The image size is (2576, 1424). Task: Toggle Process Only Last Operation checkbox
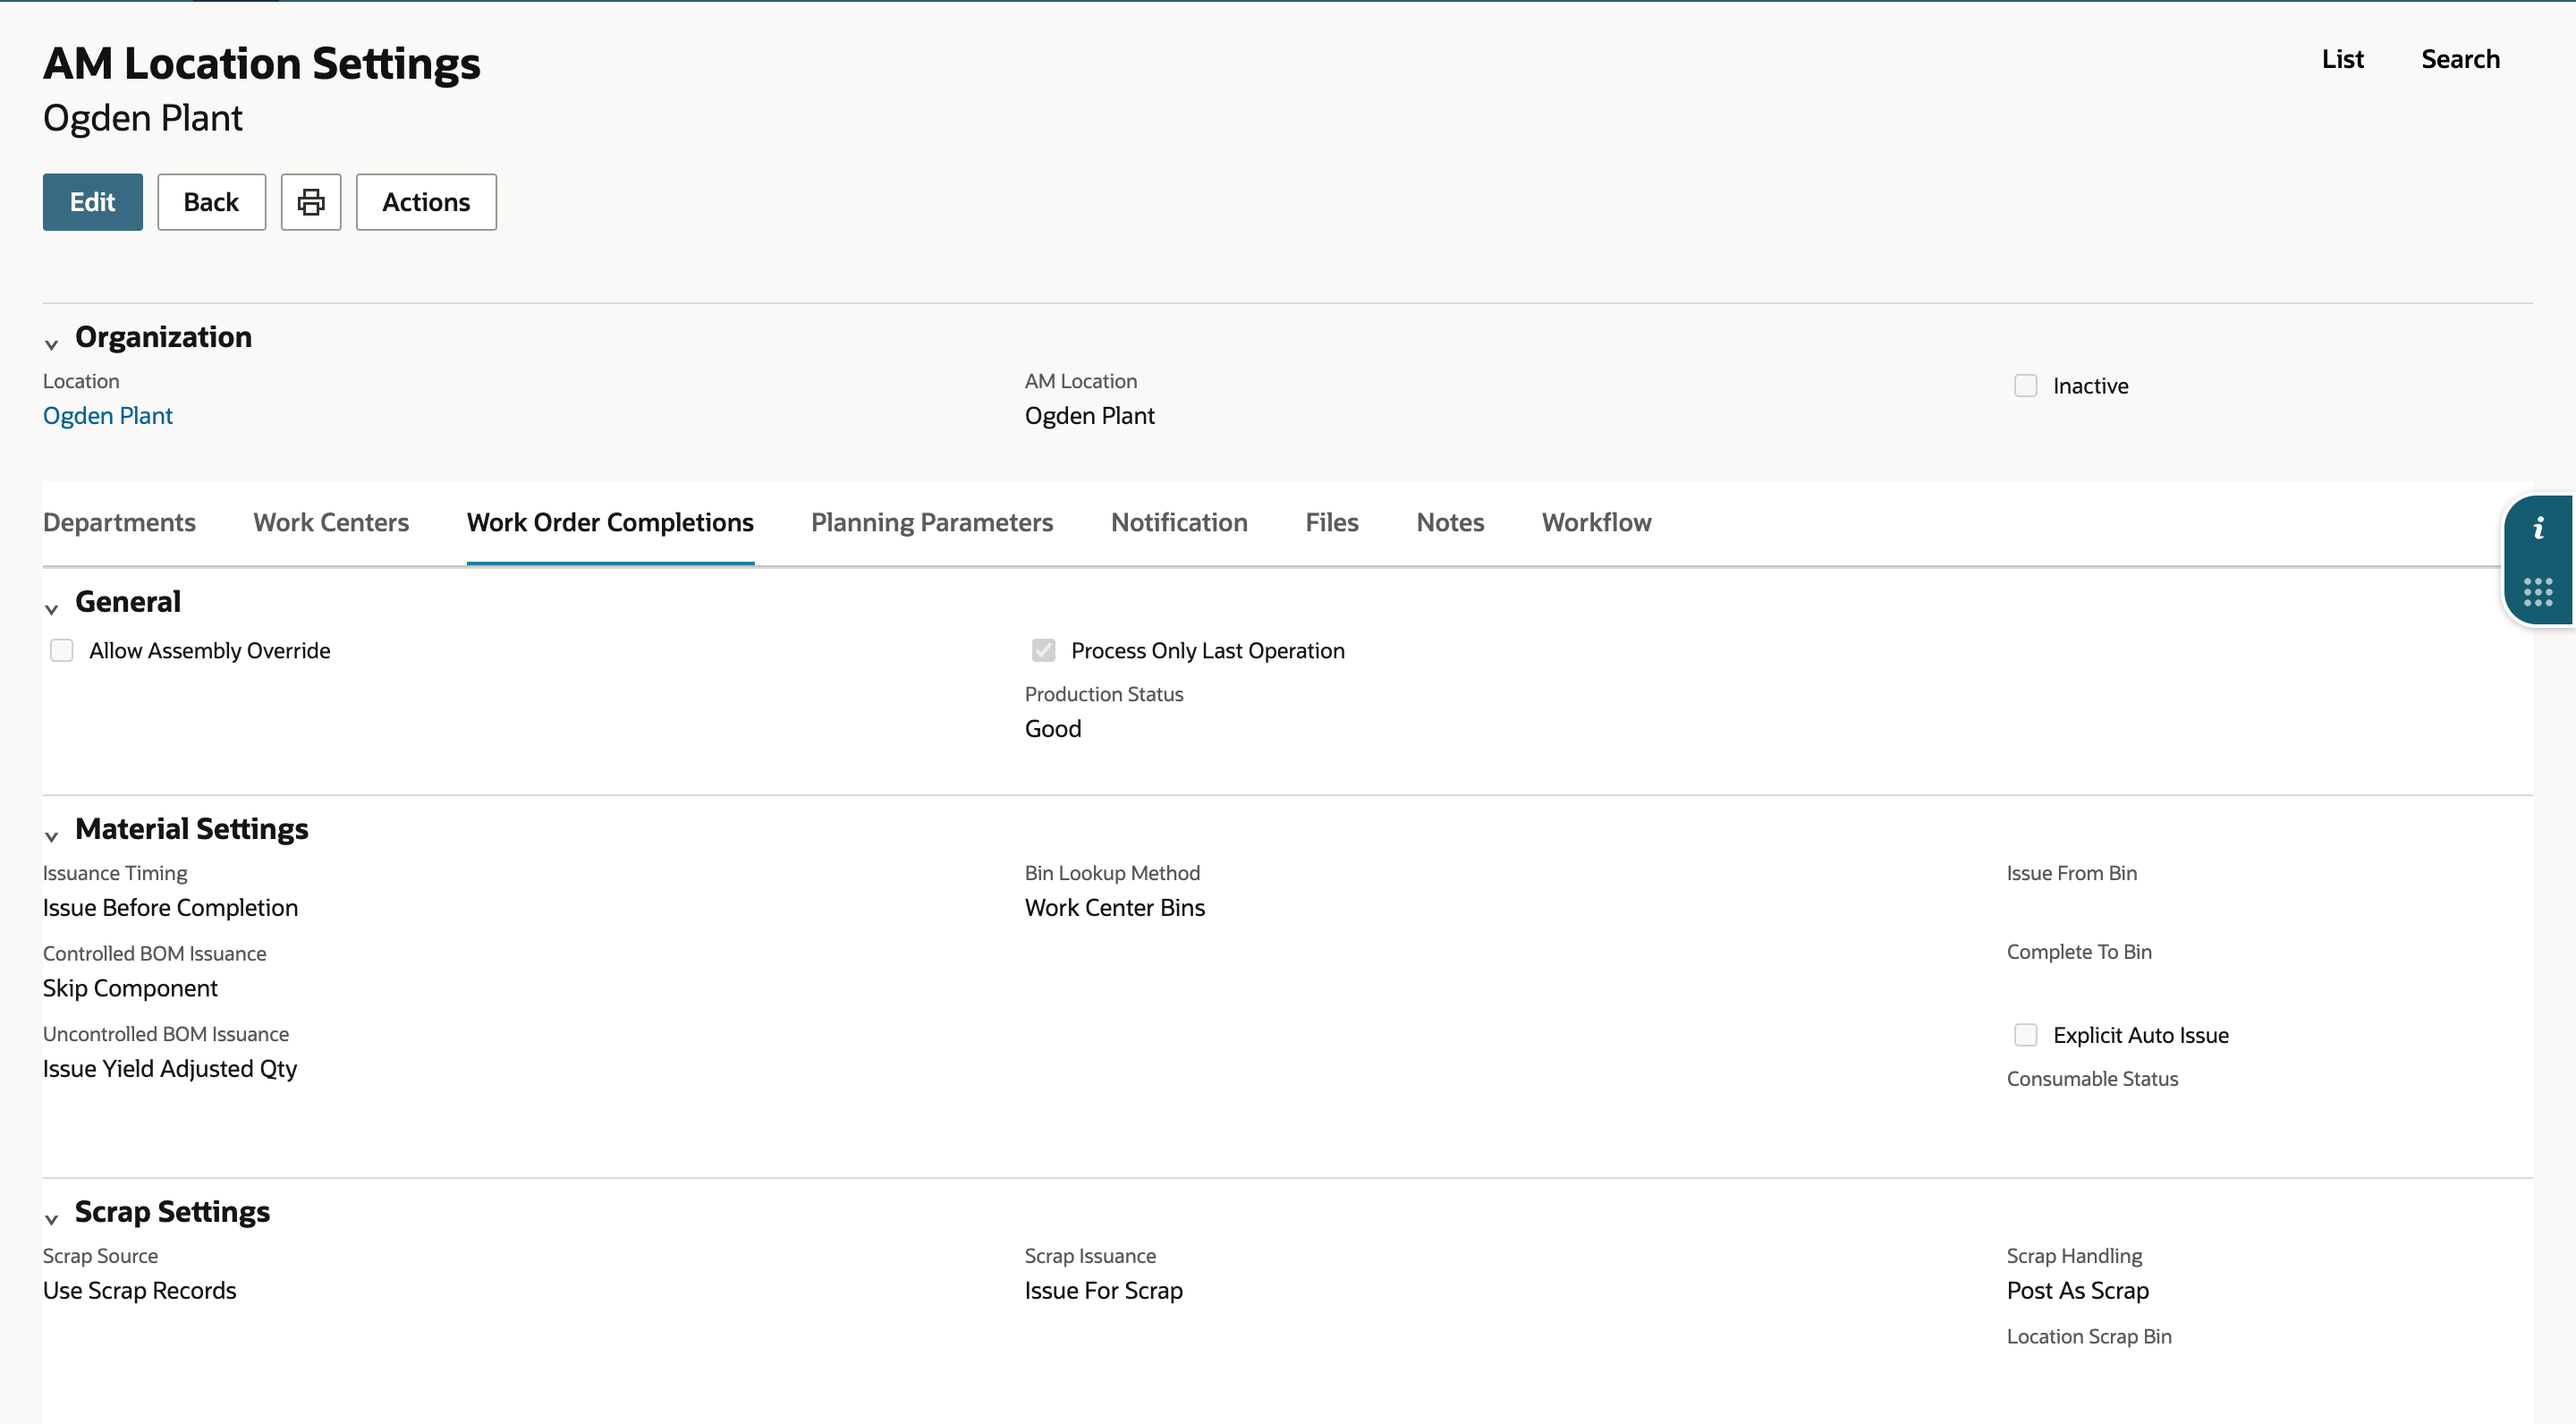click(x=1043, y=651)
